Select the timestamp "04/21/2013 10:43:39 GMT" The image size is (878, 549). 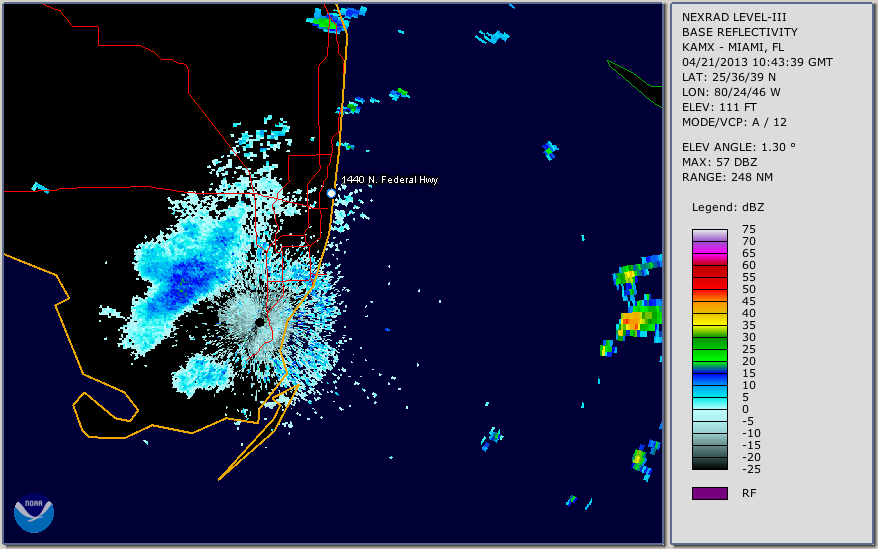coord(757,62)
